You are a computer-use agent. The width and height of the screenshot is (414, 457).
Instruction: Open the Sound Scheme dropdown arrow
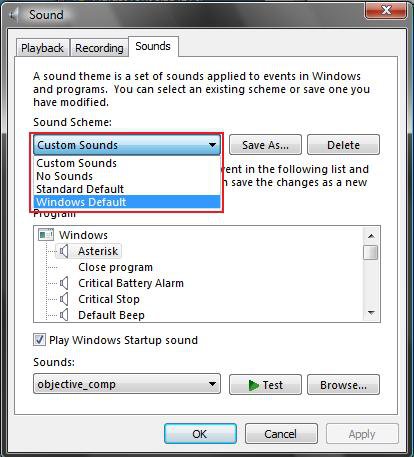[212, 145]
